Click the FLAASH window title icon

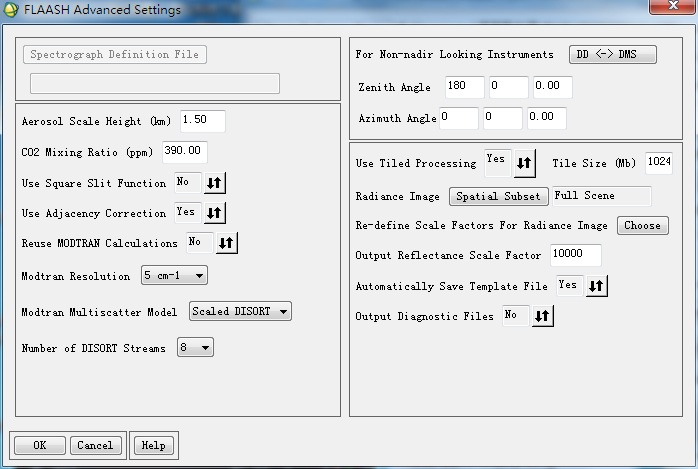(x=11, y=11)
